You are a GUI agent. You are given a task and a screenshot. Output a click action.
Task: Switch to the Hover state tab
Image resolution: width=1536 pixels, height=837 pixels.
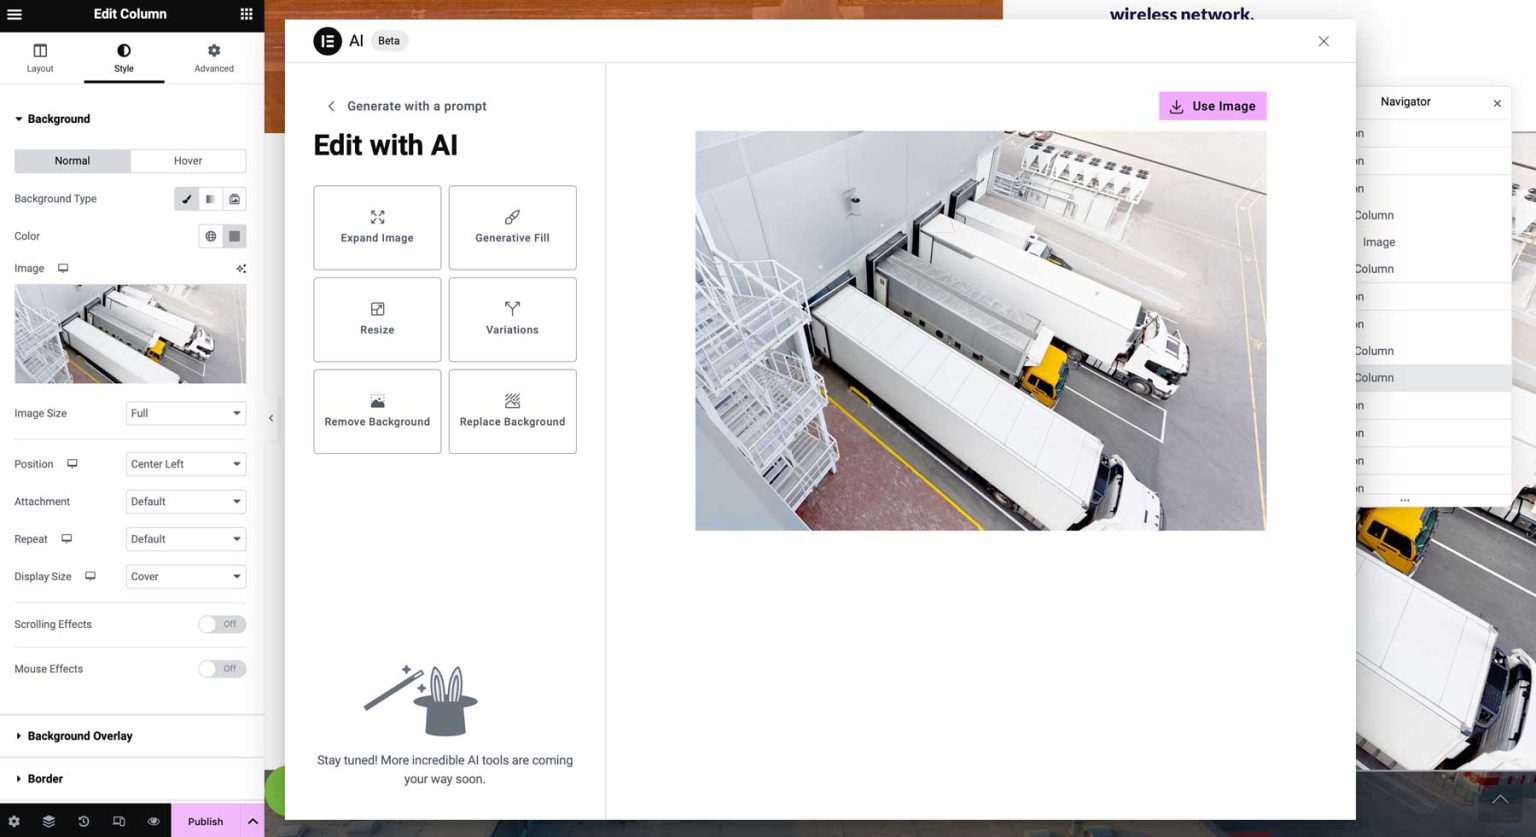click(188, 160)
